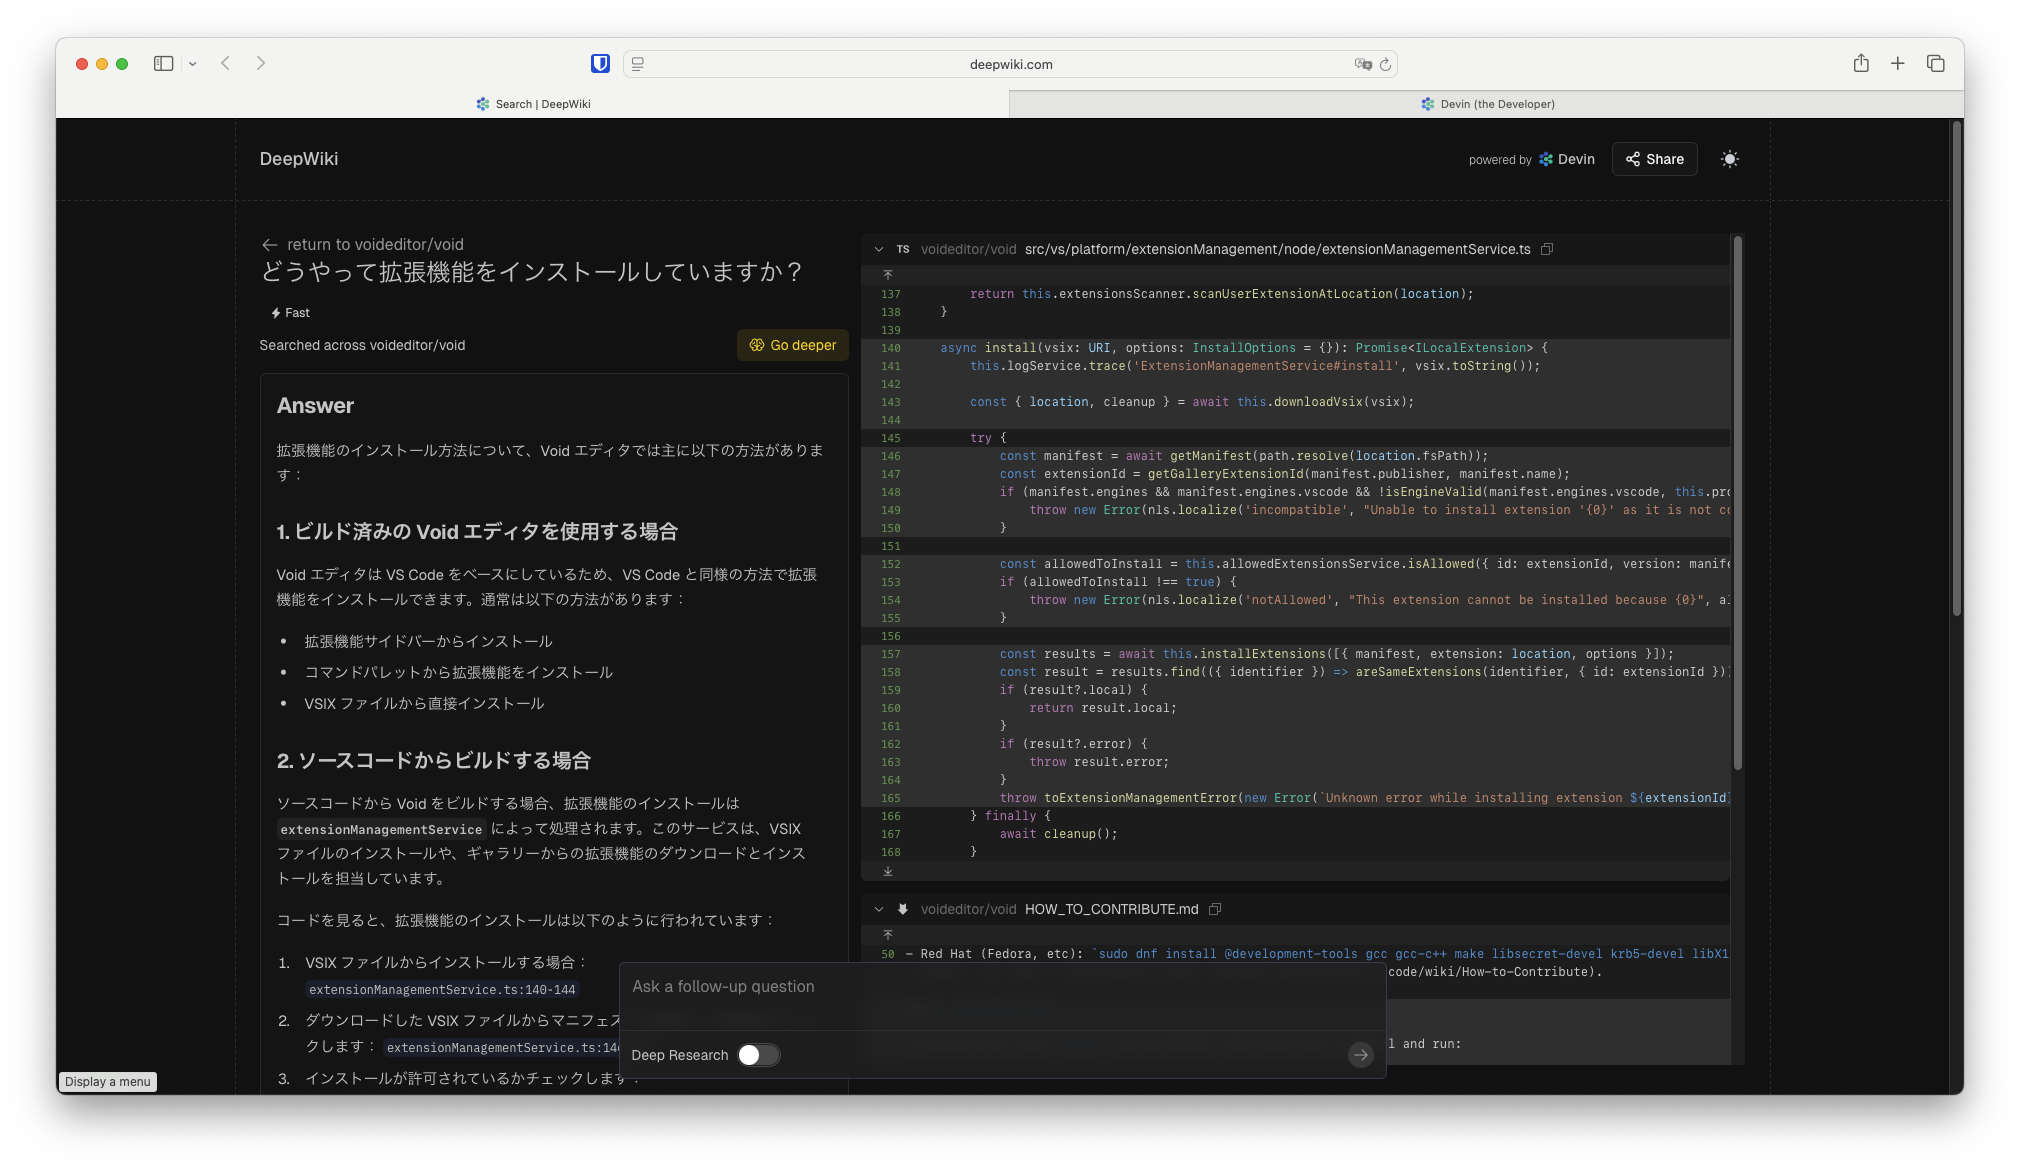Open the Safari share menu

click(x=1861, y=64)
